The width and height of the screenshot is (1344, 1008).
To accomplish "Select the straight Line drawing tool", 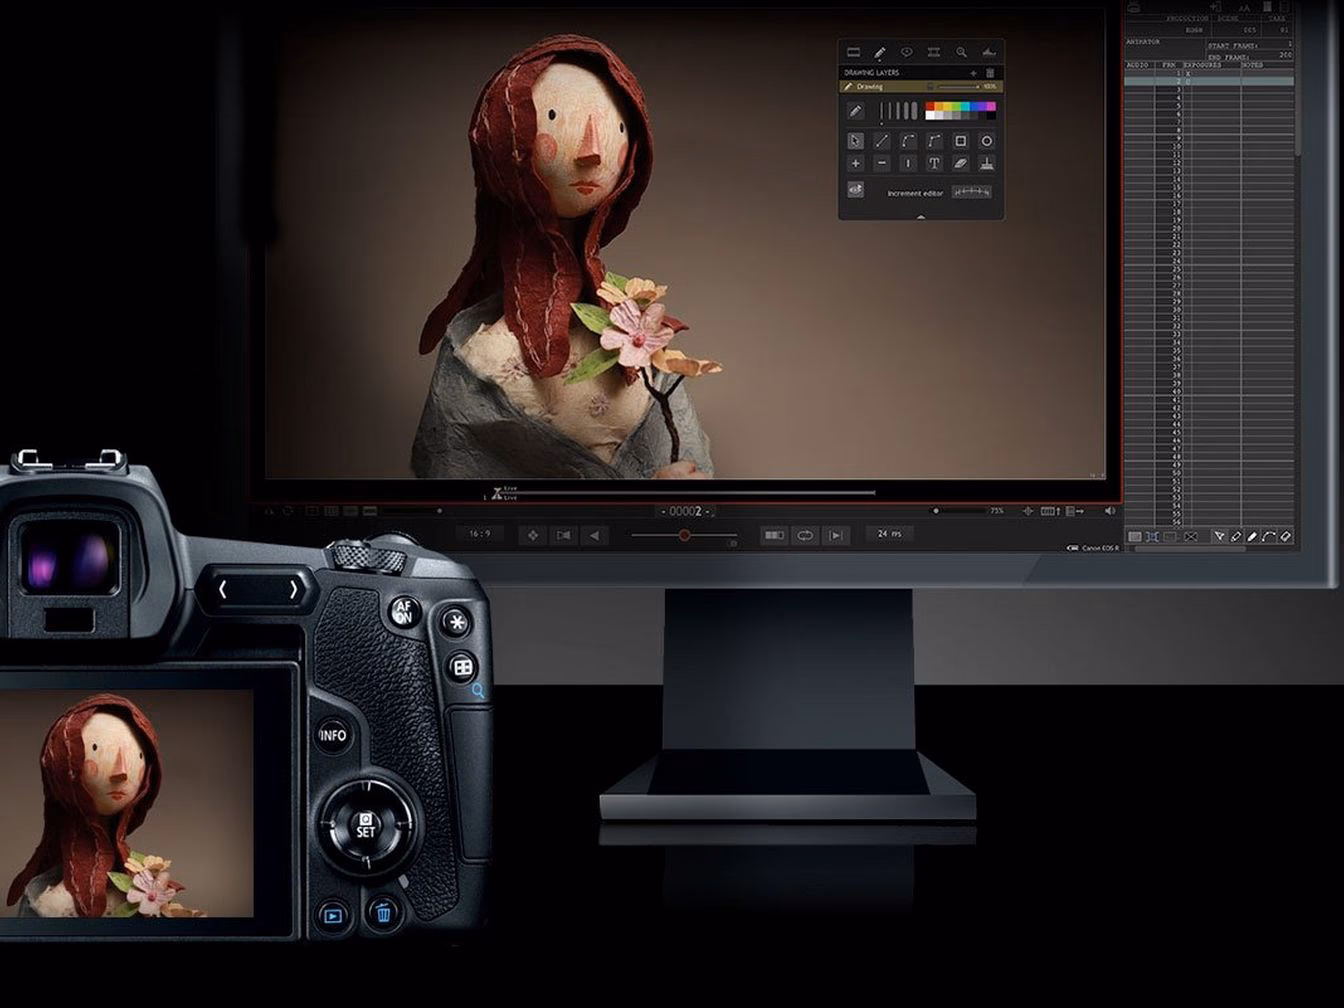I will pyautogui.click(x=880, y=141).
